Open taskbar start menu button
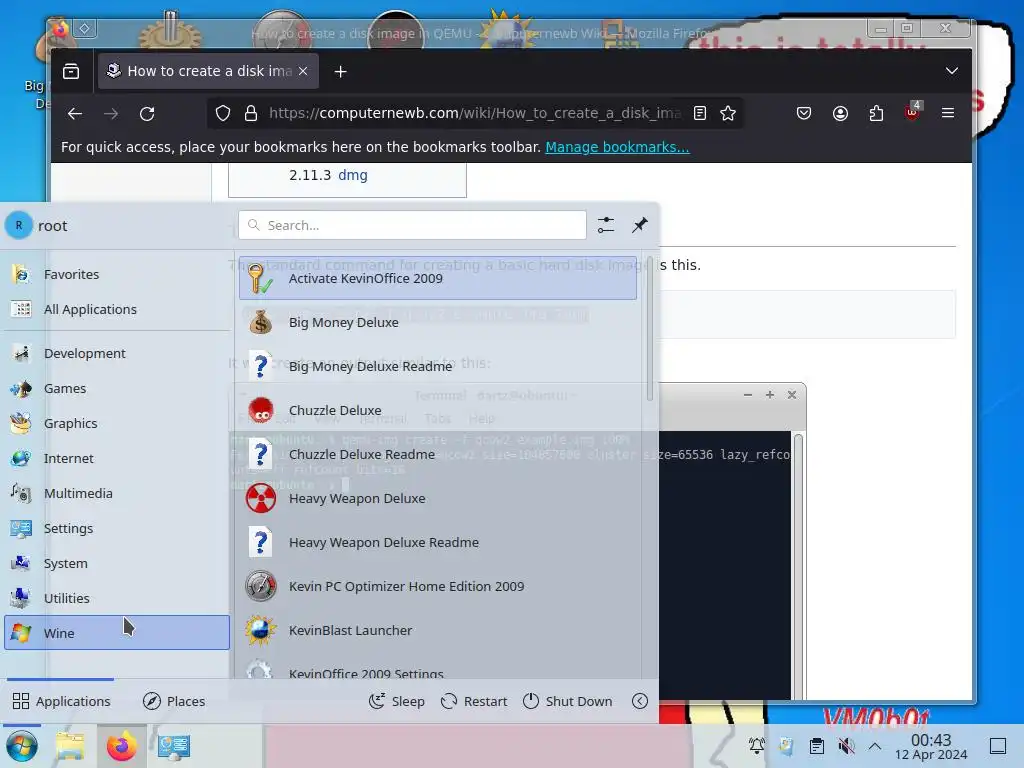The width and height of the screenshot is (1024, 768). point(22,746)
